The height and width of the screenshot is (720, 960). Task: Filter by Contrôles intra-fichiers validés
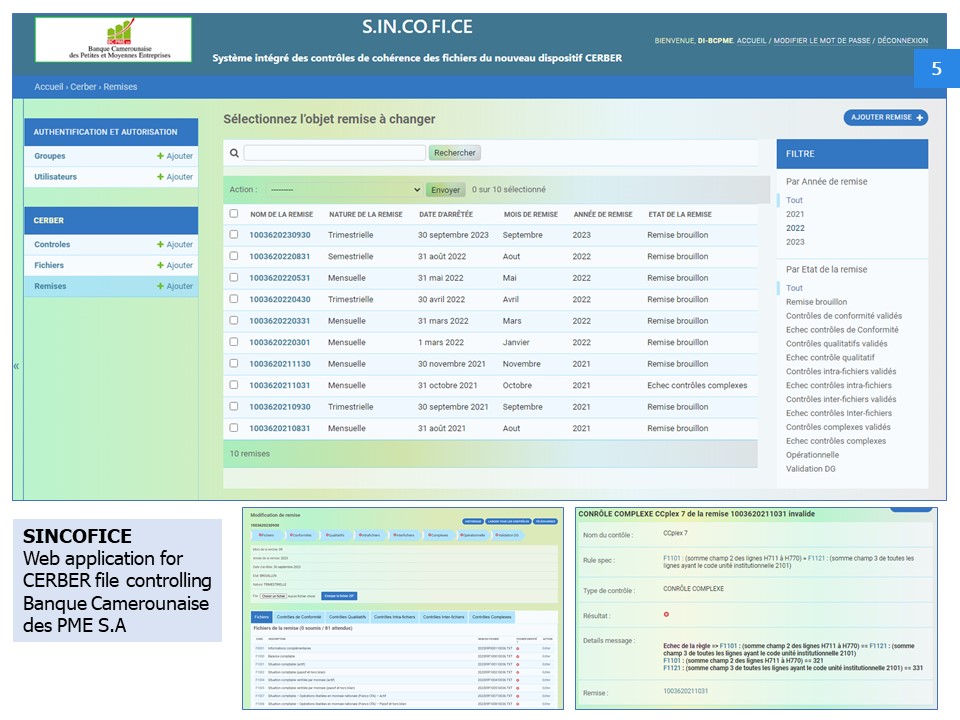[841, 372]
